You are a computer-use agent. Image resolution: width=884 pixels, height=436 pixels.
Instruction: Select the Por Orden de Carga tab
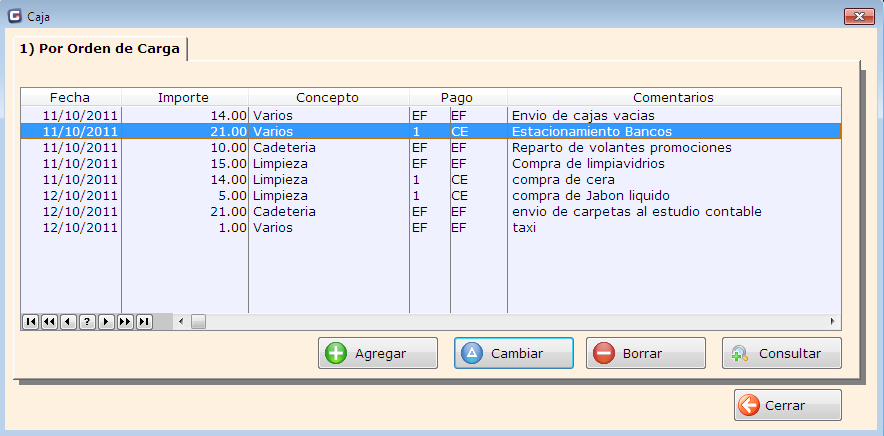coord(100,48)
